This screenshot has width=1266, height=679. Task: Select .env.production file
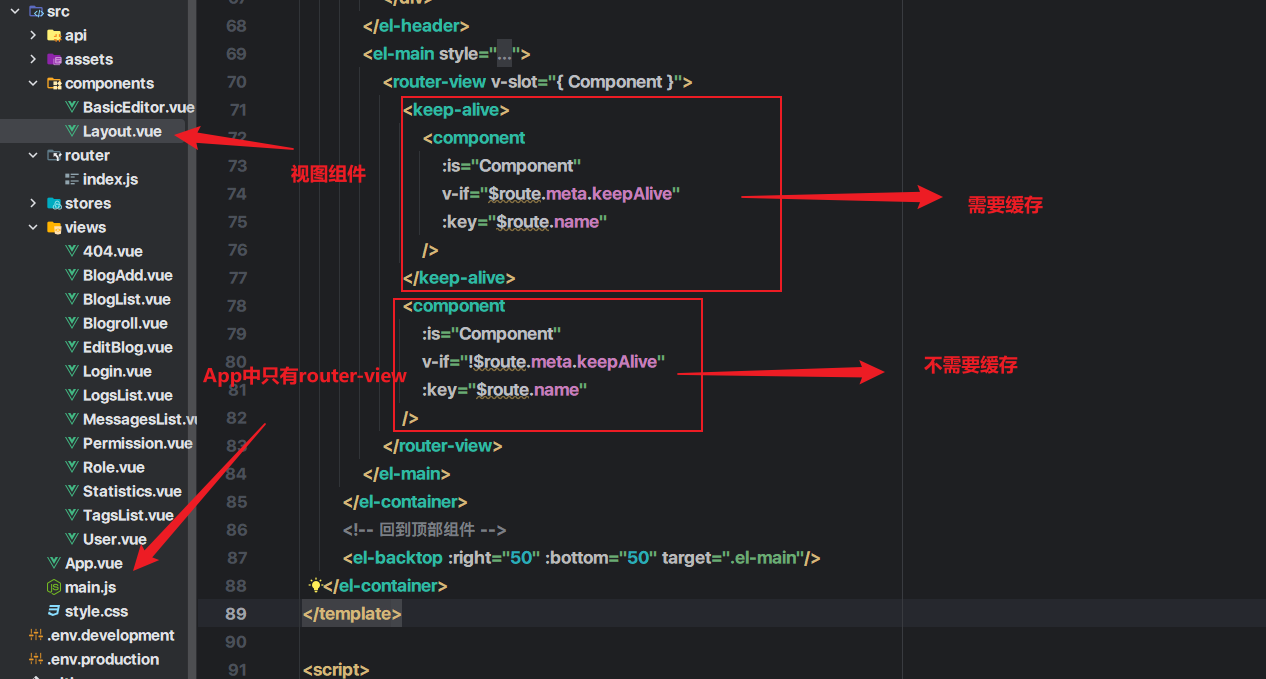(103, 659)
